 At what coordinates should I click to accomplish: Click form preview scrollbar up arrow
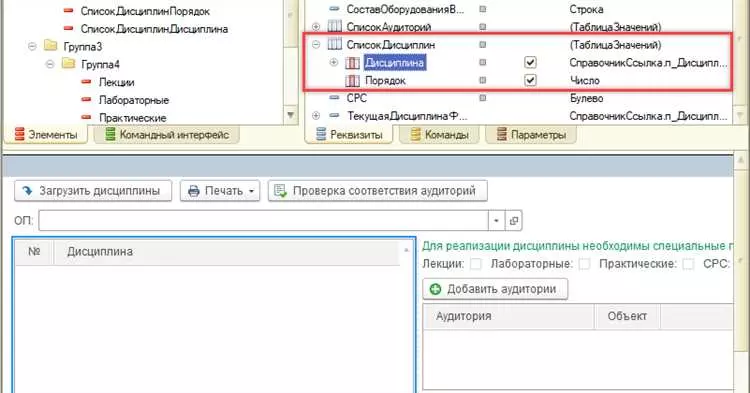coord(741,159)
